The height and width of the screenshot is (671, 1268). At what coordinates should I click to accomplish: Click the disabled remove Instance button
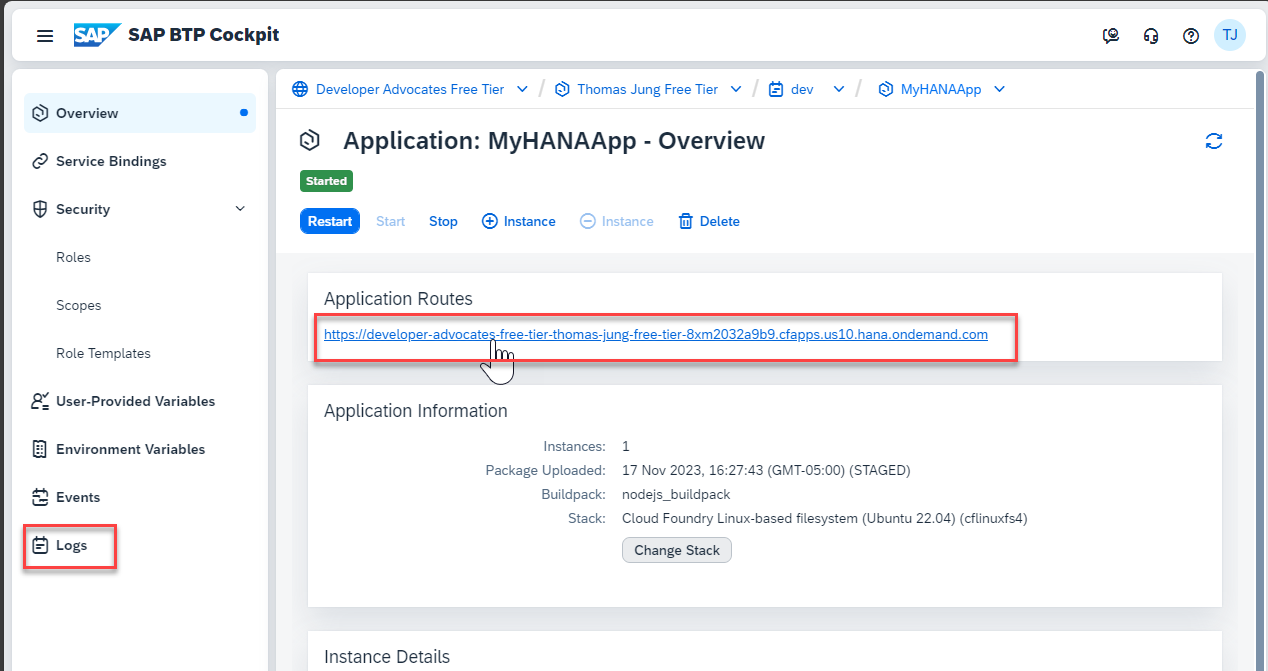617,221
